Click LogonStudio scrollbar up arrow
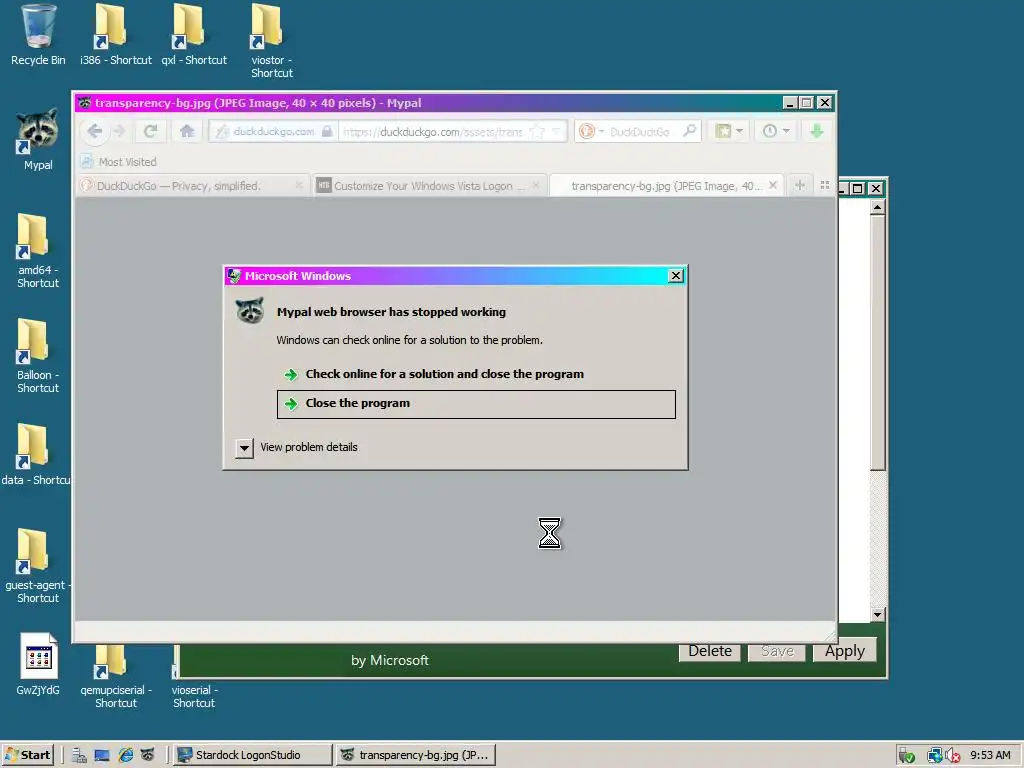The height and width of the screenshot is (768, 1024). (878, 207)
